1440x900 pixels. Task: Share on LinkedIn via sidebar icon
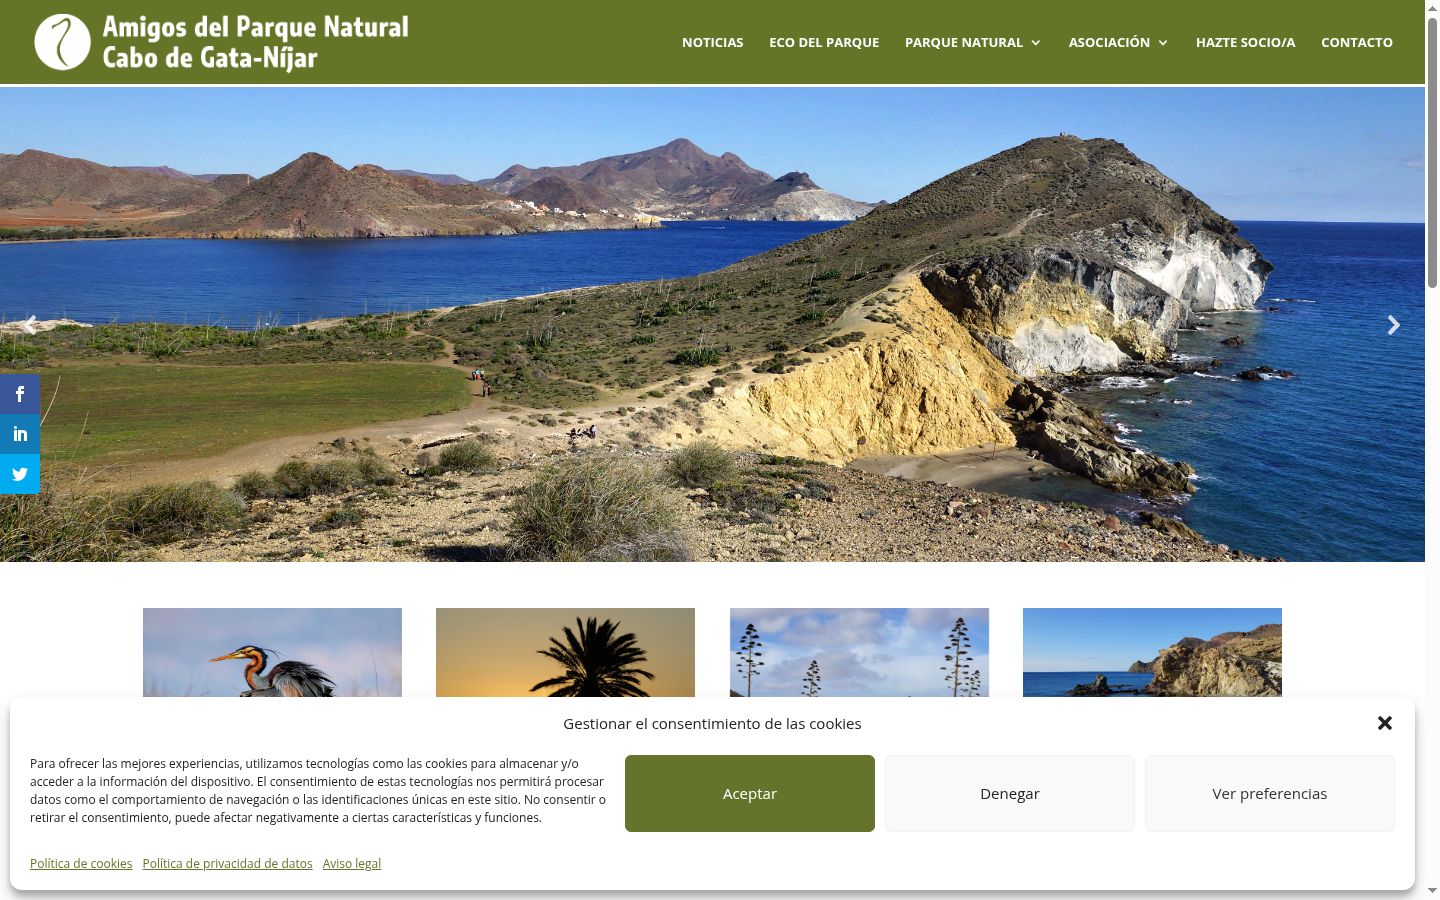pyautogui.click(x=20, y=434)
